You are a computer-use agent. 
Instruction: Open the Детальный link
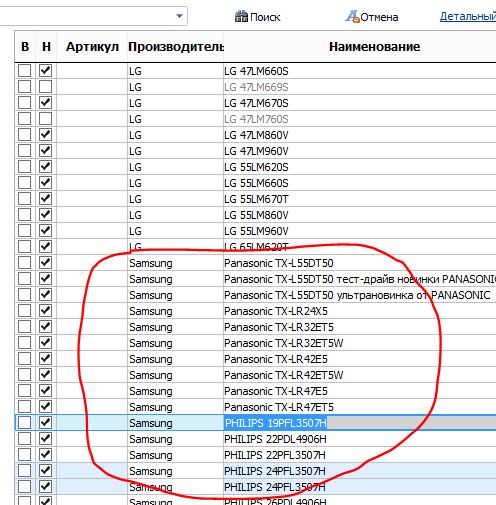(x=468, y=16)
